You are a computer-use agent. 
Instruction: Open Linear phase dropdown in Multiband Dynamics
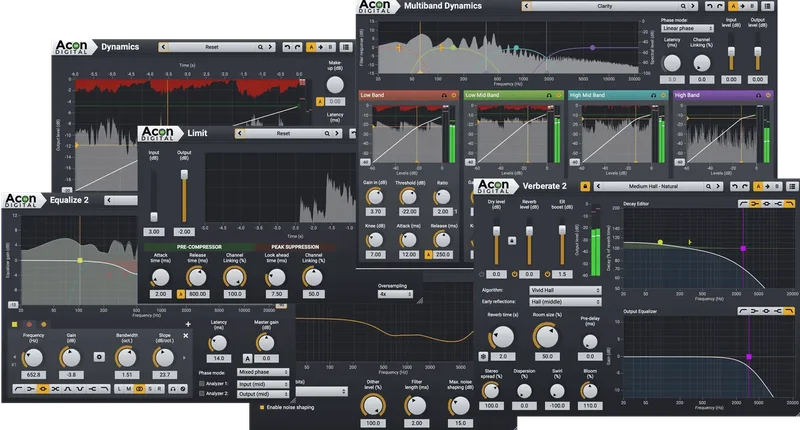coord(687,28)
